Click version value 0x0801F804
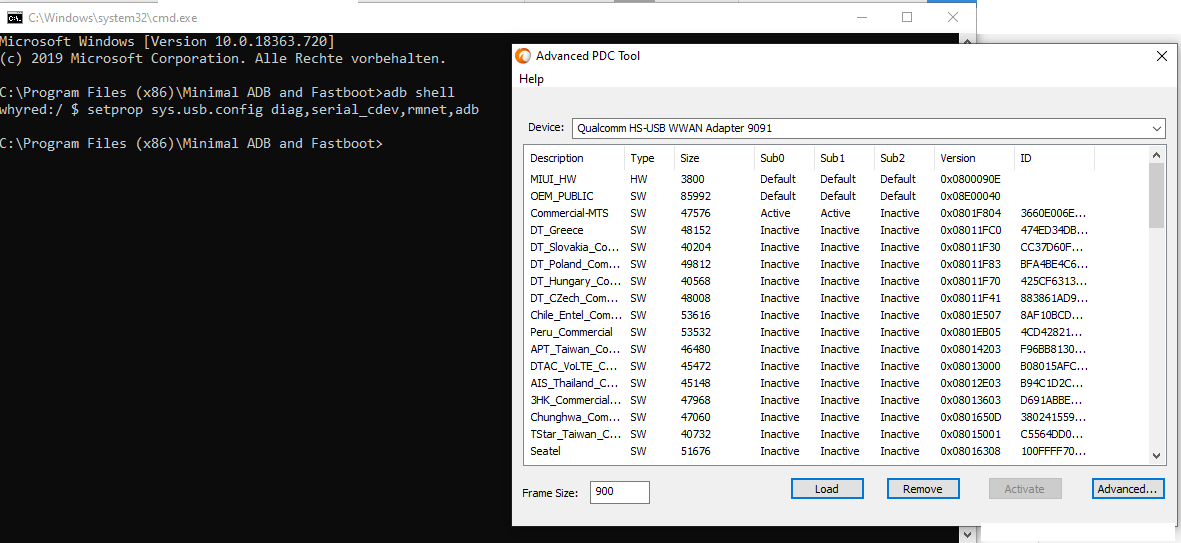Image resolution: width=1181 pixels, height=543 pixels. [971, 213]
